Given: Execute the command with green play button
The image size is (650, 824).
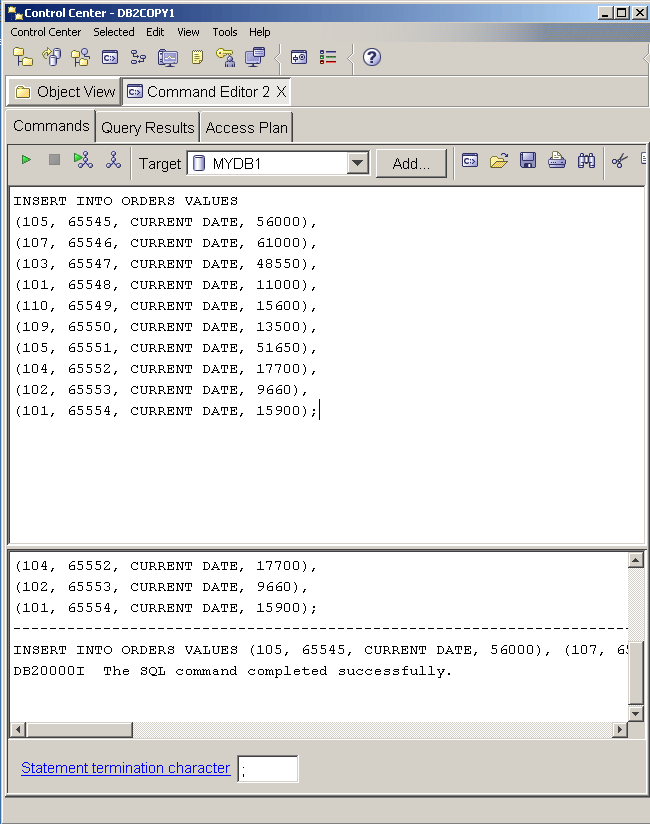Looking at the screenshot, I should pos(26,160).
